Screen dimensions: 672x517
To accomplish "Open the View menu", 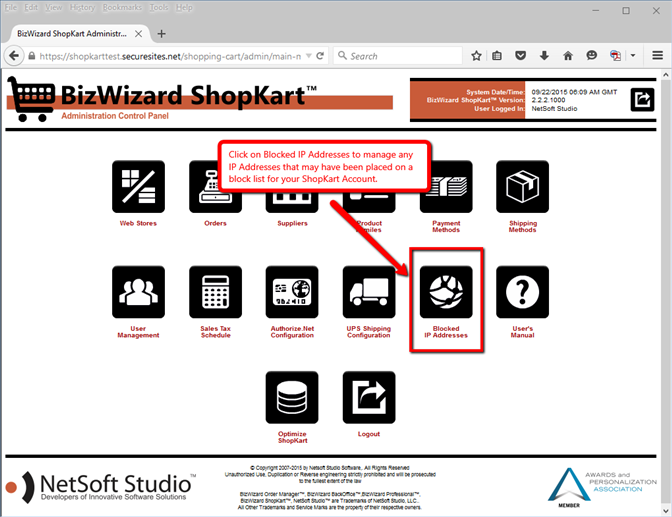I will (54, 8).
